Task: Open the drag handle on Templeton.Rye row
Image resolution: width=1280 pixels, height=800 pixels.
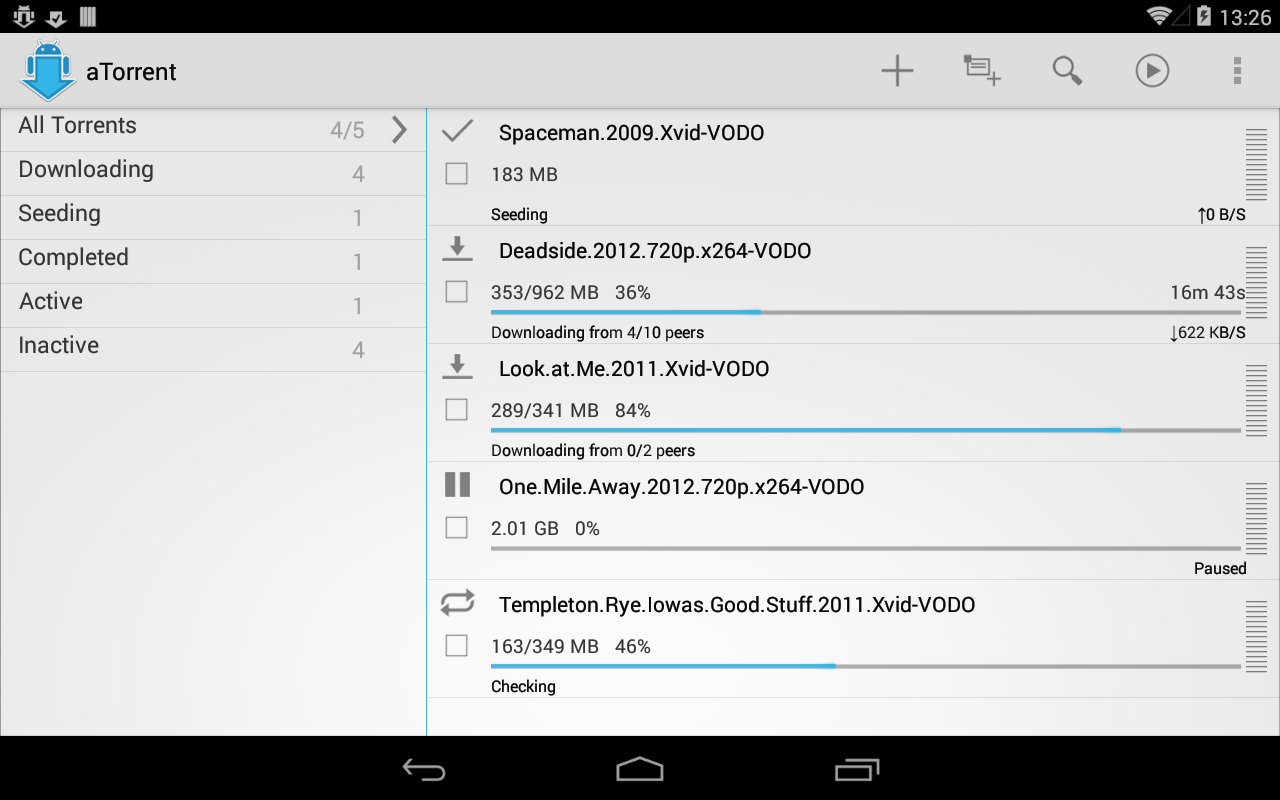Action: pyautogui.click(x=1258, y=635)
